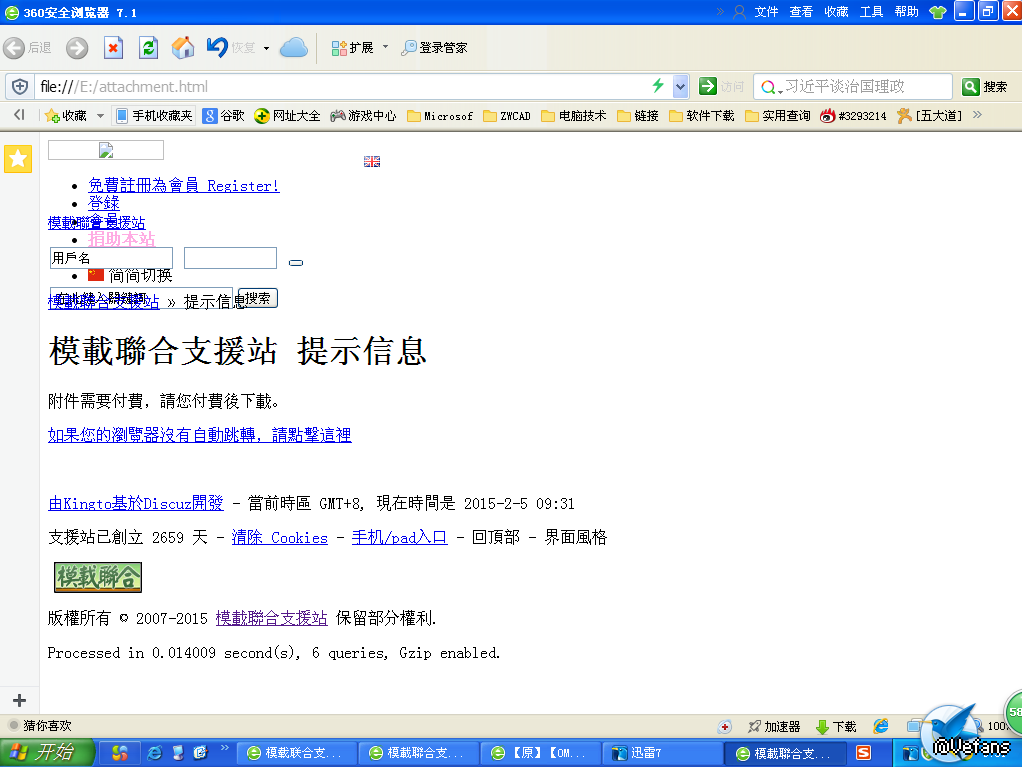Click the link 如果您的瀏覽器沒有自動跳轉

[199, 435]
